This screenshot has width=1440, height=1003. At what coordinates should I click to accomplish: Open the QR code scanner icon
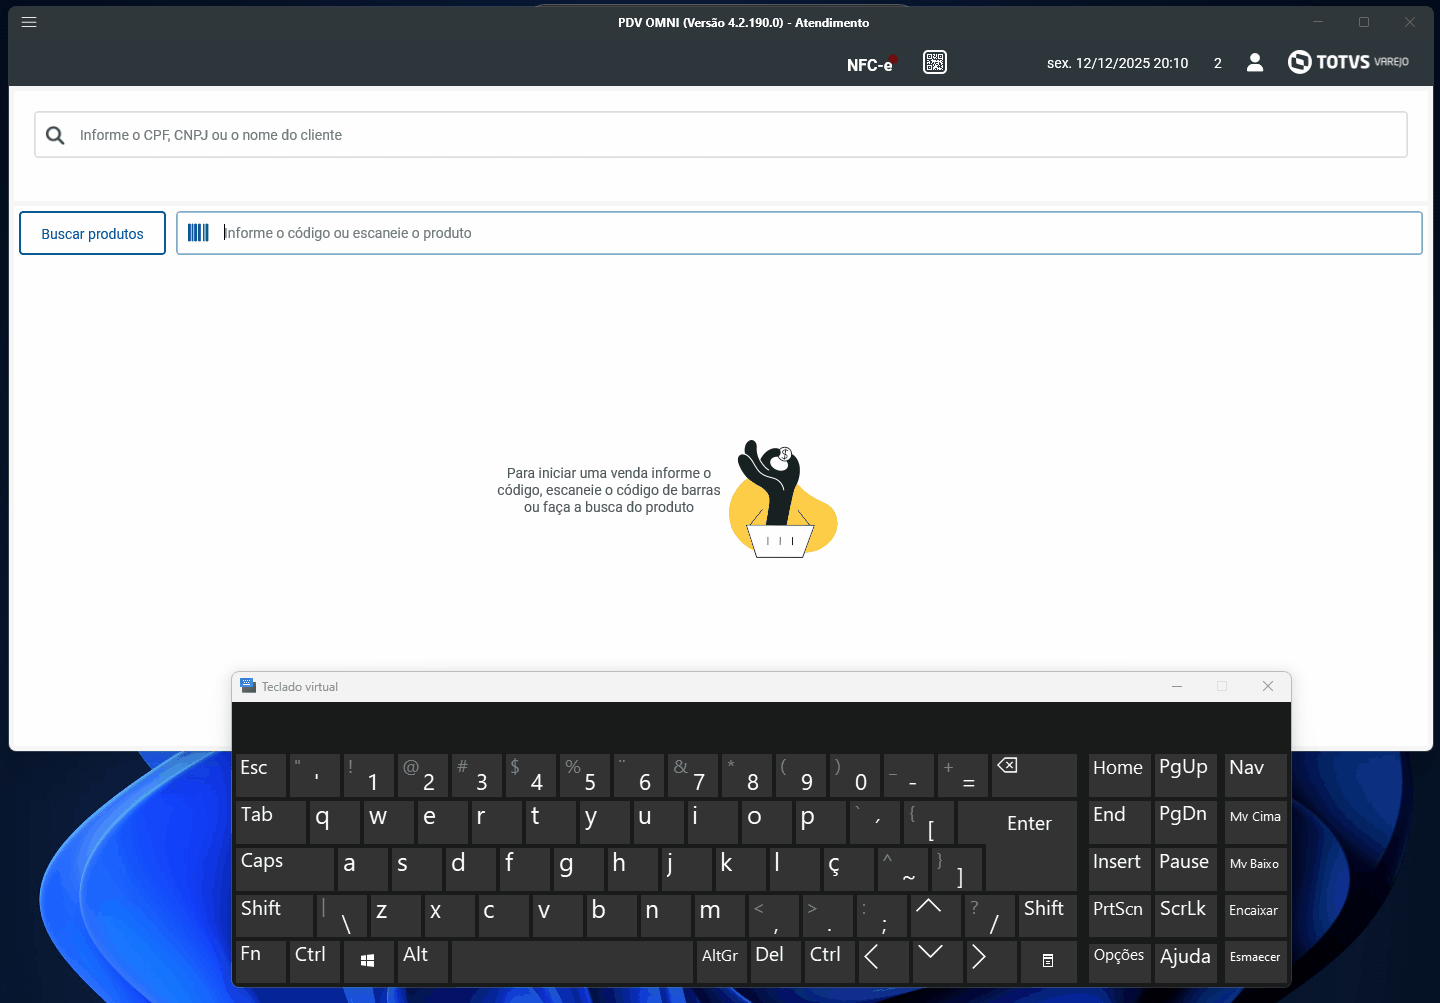[x=935, y=62]
